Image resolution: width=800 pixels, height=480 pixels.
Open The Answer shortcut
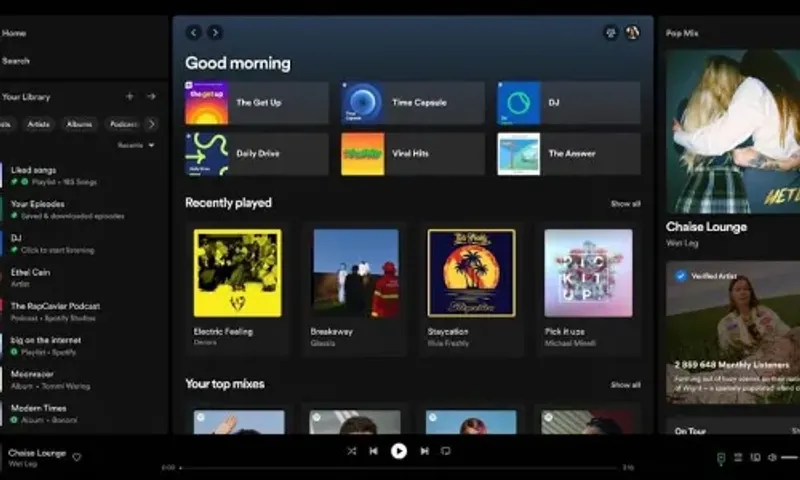(569, 154)
